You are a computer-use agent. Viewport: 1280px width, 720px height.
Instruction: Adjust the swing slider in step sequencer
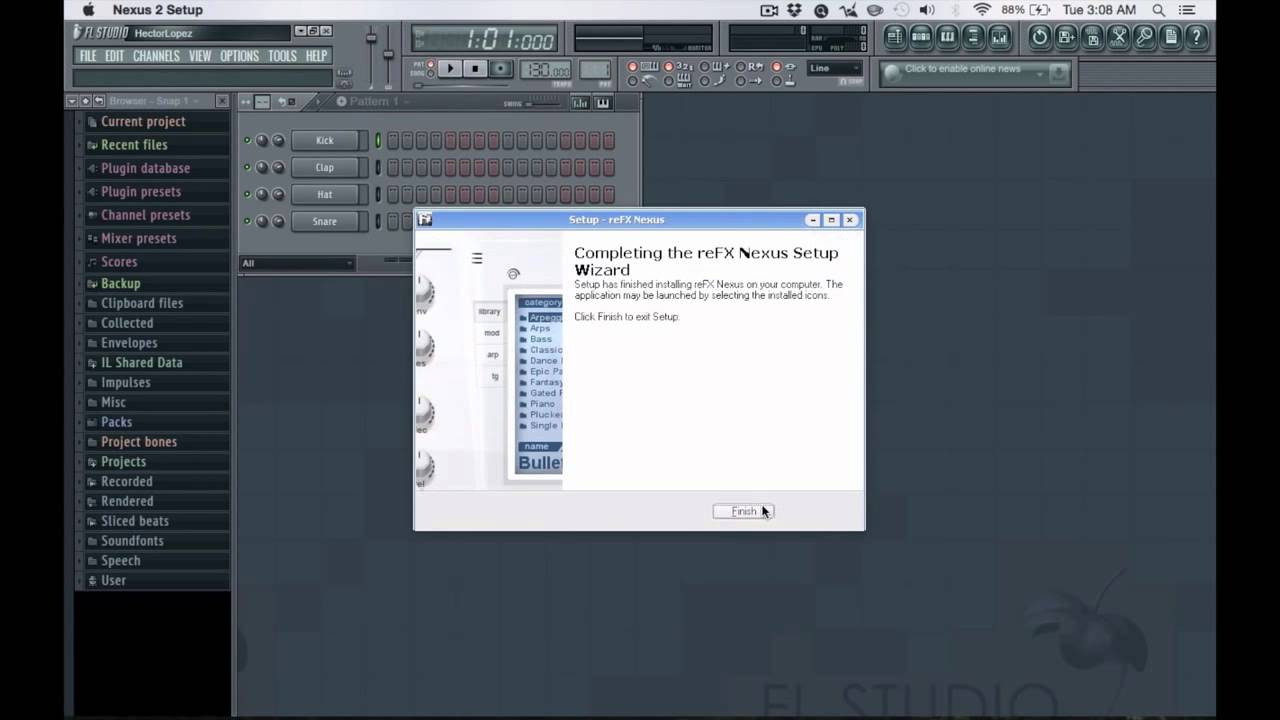pos(544,104)
